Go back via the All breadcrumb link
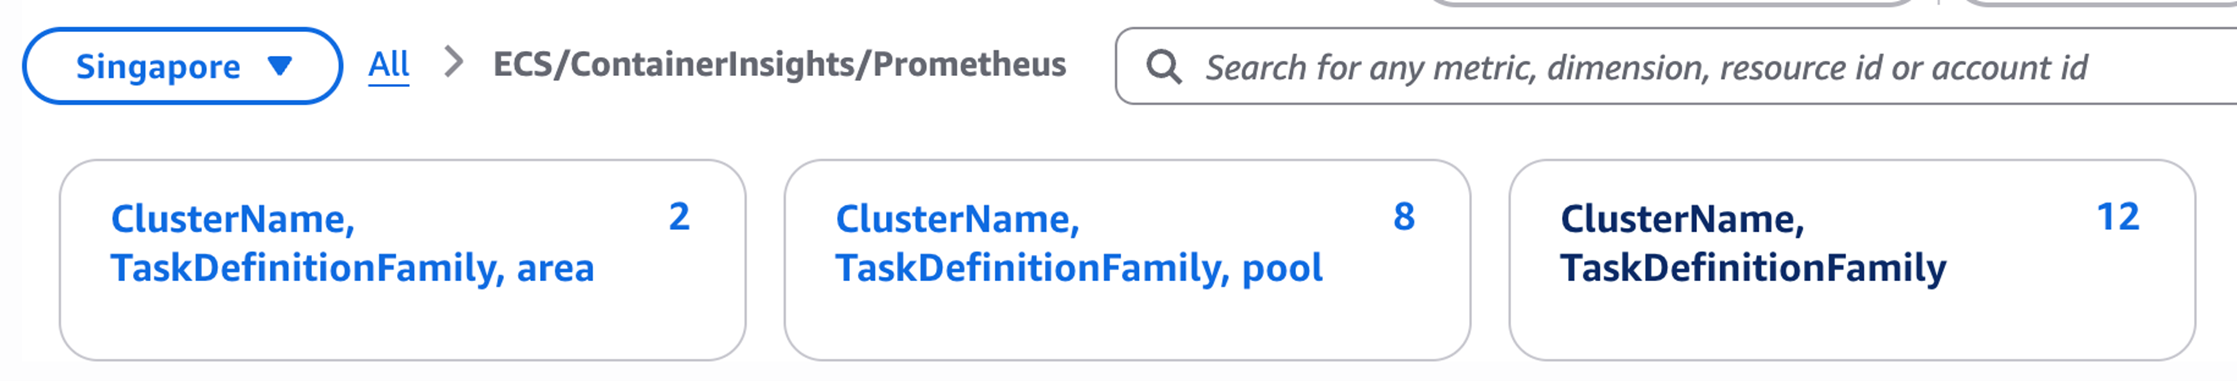The height and width of the screenshot is (381, 2237). (389, 65)
